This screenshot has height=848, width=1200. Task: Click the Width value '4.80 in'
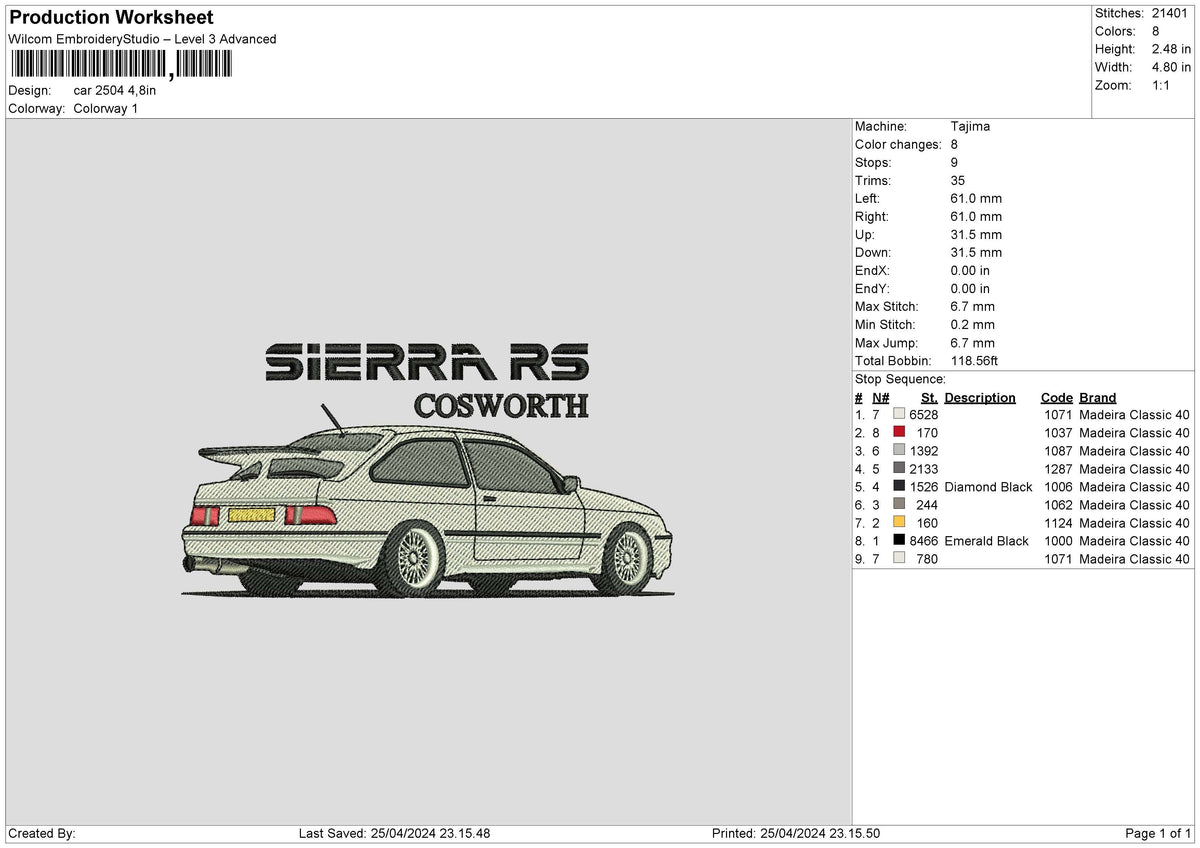click(x=1171, y=67)
